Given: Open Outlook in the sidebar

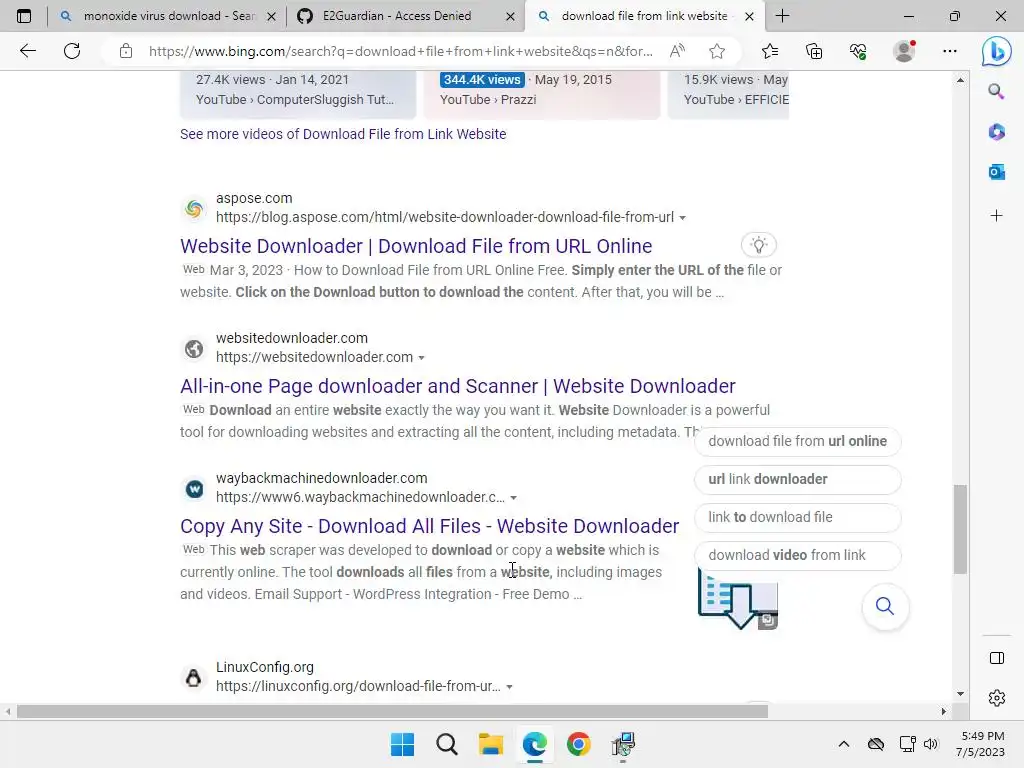Looking at the screenshot, I should [997, 172].
